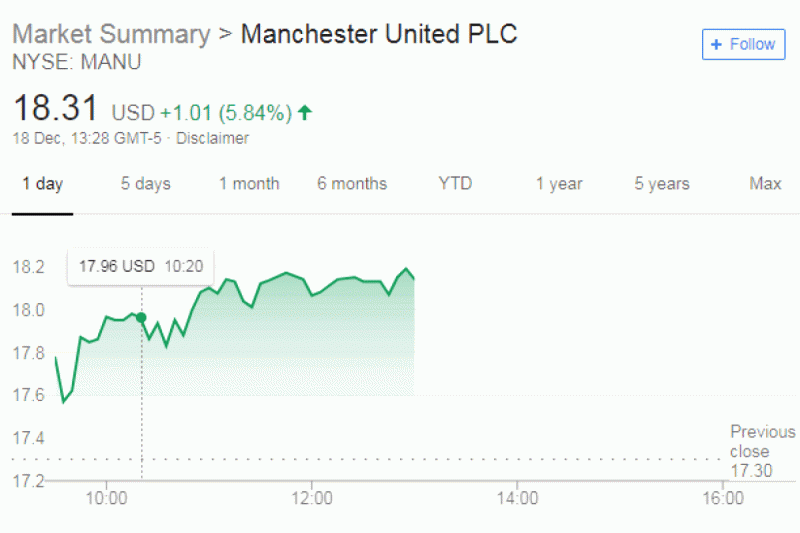The width and height of the screenshot is (800, 533).
Task: Click the Previous close 17.30 label
Action: click(762, 451)
